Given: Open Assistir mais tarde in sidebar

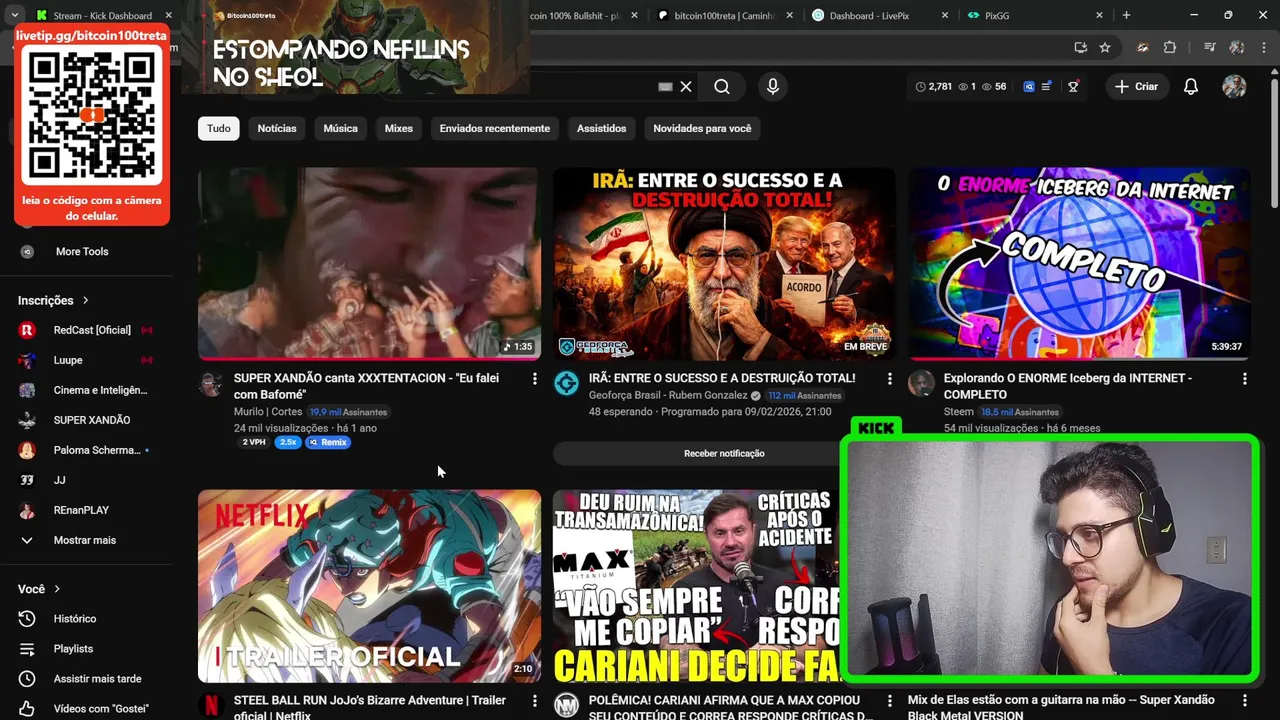Looking at the screenshot, I should coord(97,679).
